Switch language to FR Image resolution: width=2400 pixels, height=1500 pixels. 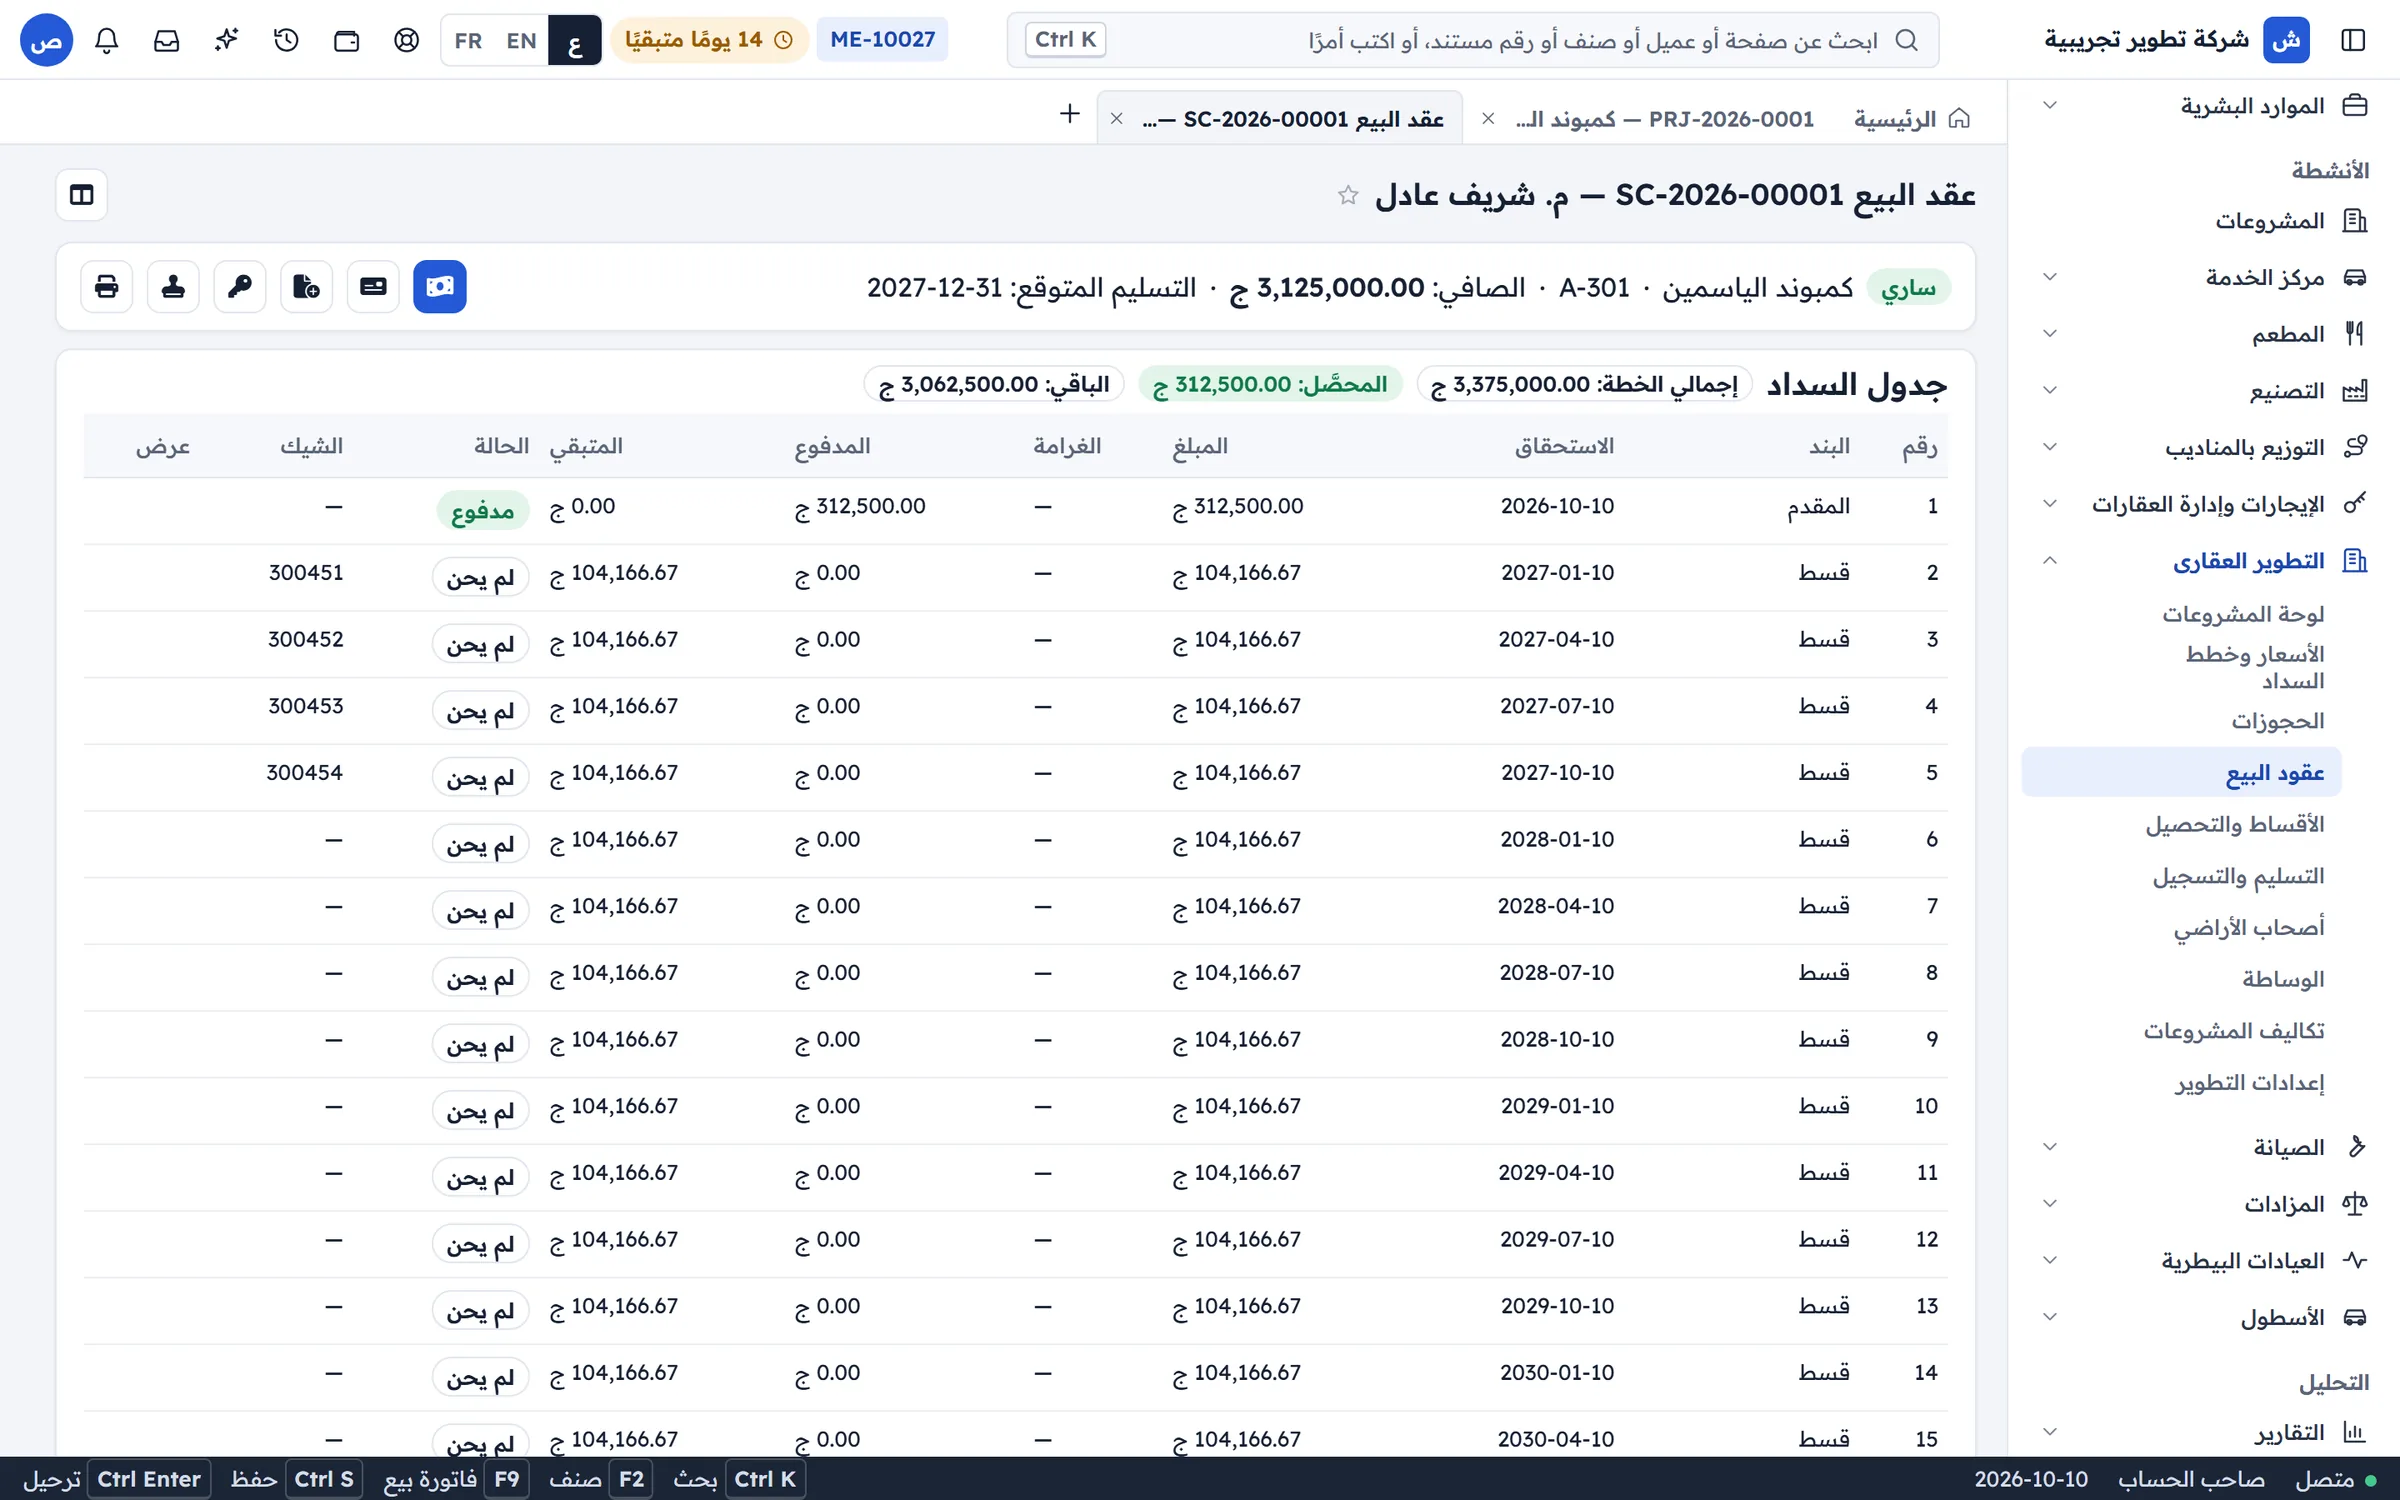pyautogui.click(x=468, y=40)
